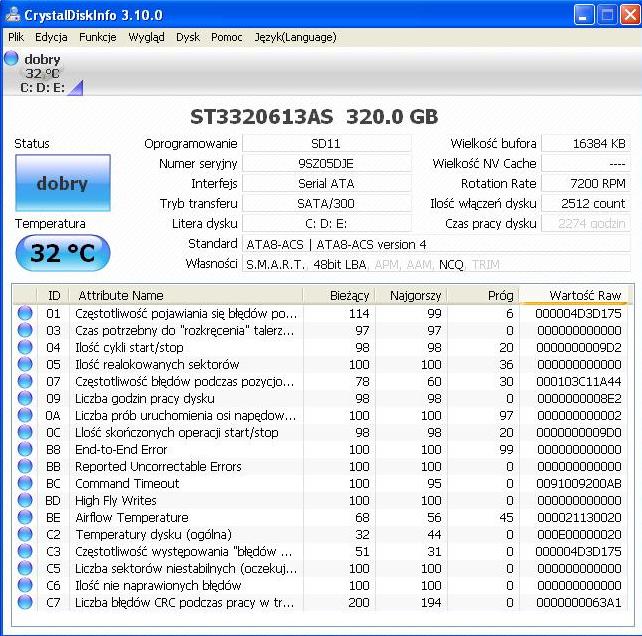Viewport: 642px width, 636px height.
Task: Click the blue health orb next to dobry in disk list
Action: click(11, 58)
